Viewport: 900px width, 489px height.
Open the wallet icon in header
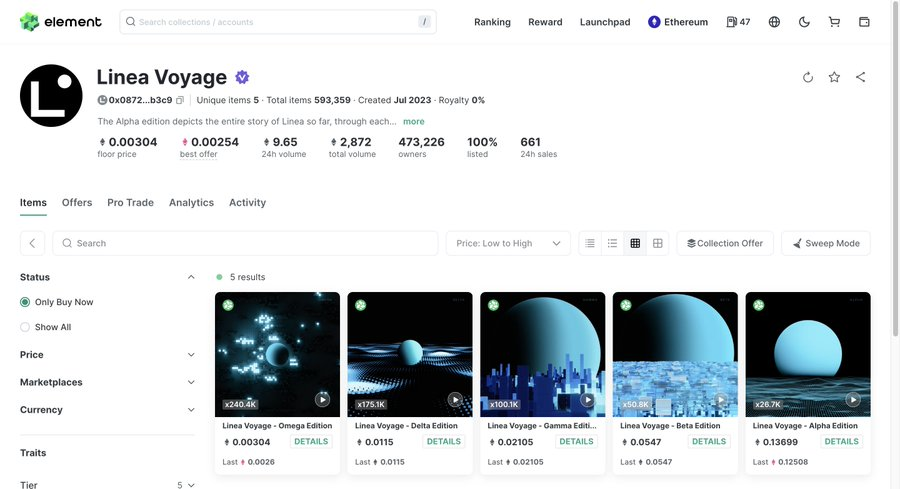(x=864, y=22)
